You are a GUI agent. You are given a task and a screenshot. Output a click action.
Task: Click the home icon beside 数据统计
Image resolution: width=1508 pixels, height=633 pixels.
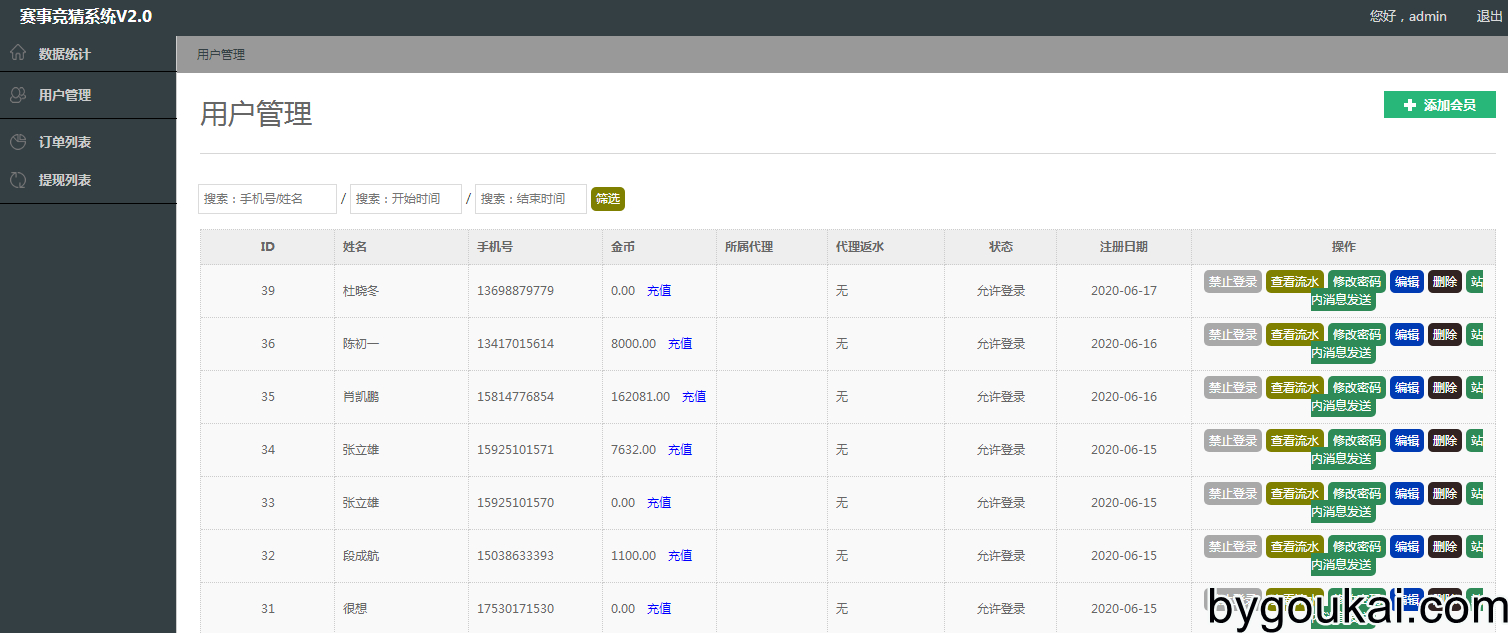click(x=17, y=53)
